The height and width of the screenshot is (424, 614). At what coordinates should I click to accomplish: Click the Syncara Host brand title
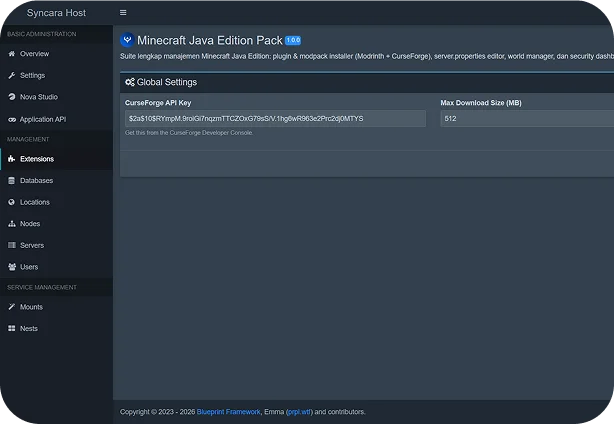pyautogui.click(x=56, y=13)
